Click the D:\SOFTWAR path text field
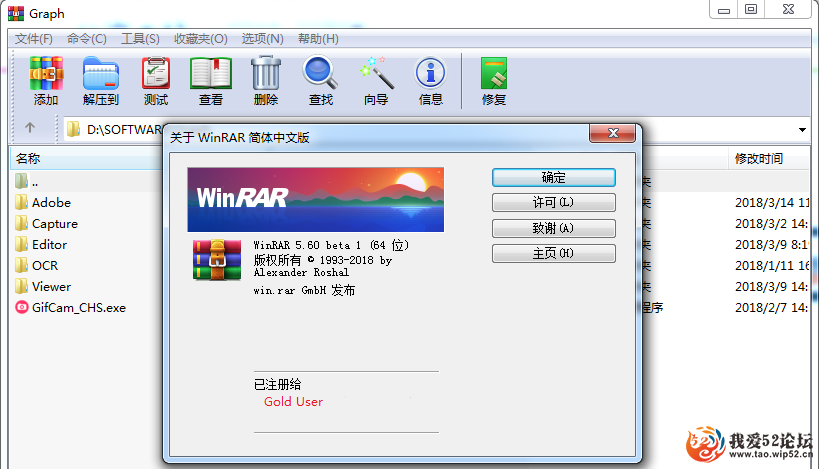Screen dimensions: 820x469 click(x=124, y=129)
